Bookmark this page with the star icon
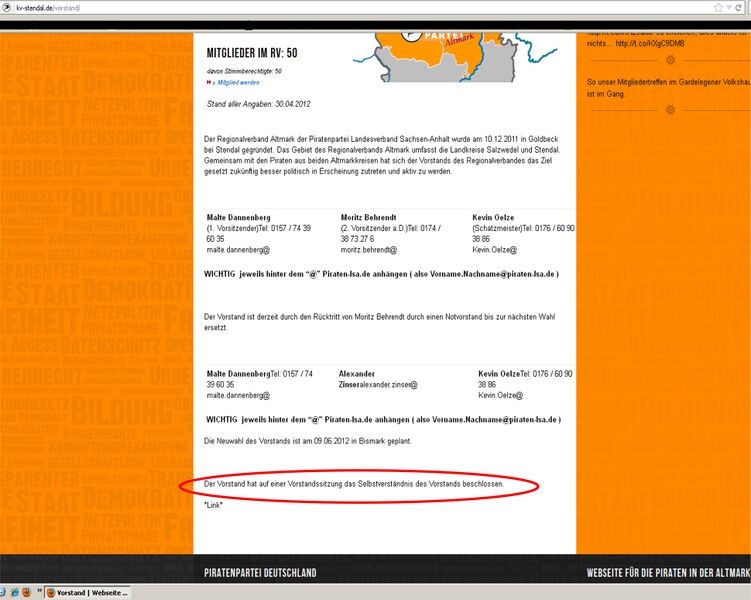Viewport: 751px width, 600px height. point(718,7)
